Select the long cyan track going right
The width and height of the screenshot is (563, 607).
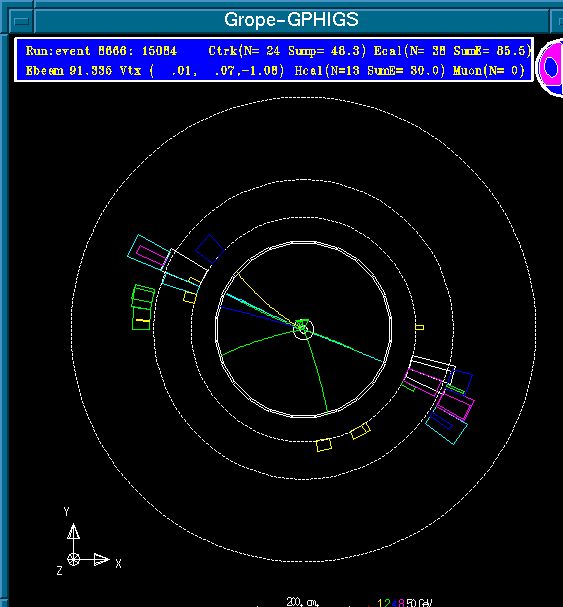coord(347,347)
